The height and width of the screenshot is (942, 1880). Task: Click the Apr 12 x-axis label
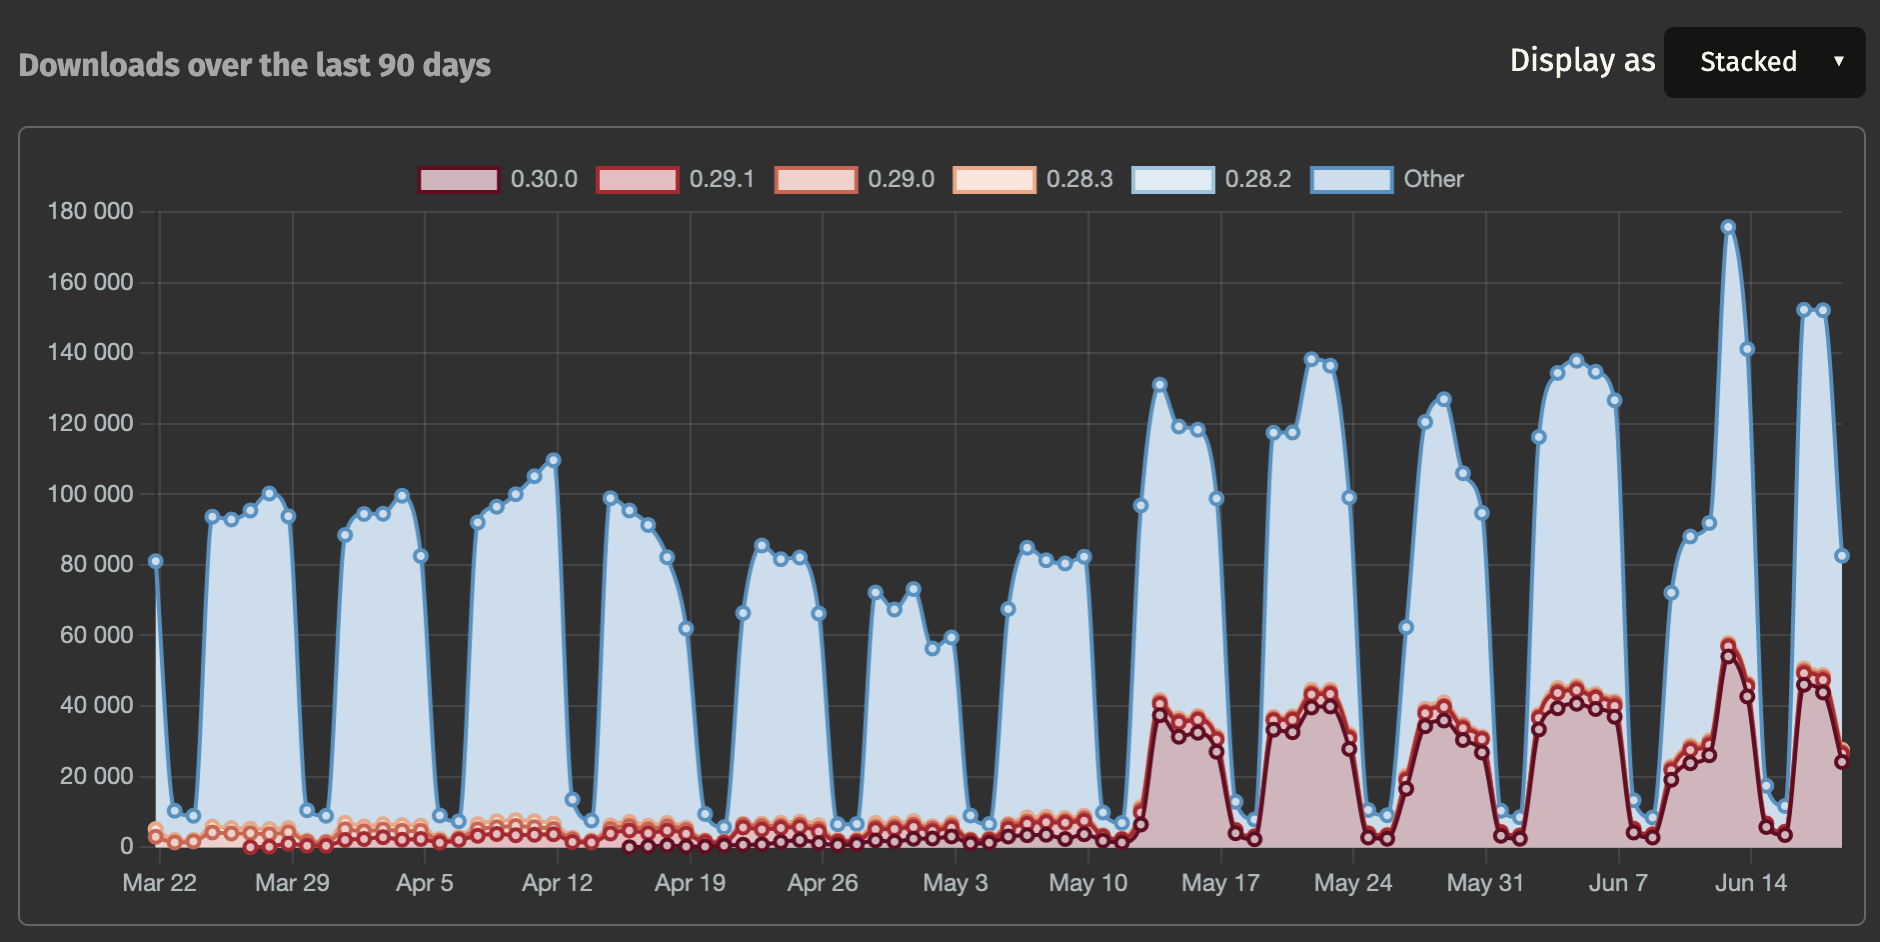(557, 883)
